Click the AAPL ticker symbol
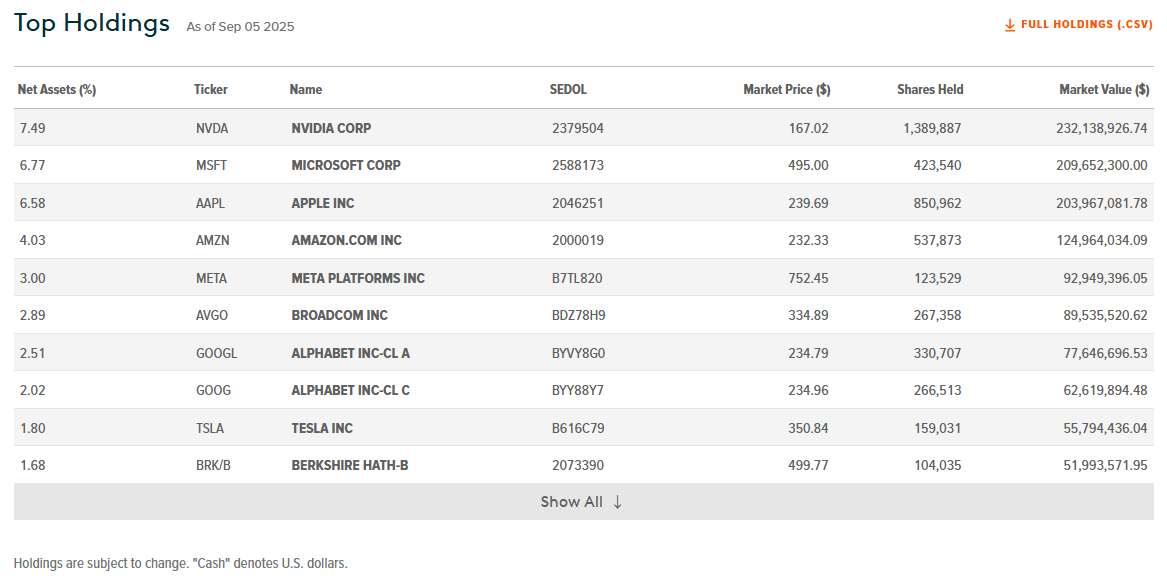The image size is (1167, 583). point(211,203)
